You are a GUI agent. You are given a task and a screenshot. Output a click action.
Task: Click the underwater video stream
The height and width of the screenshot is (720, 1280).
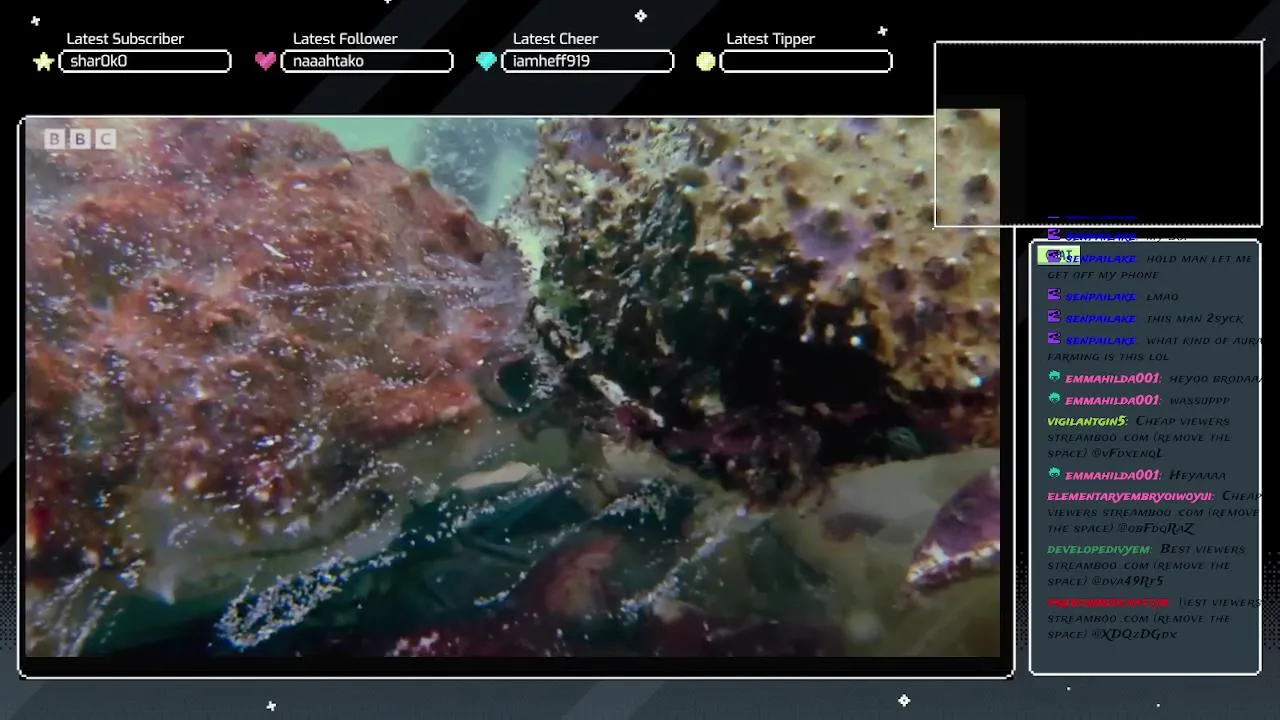tap(512, 387)
